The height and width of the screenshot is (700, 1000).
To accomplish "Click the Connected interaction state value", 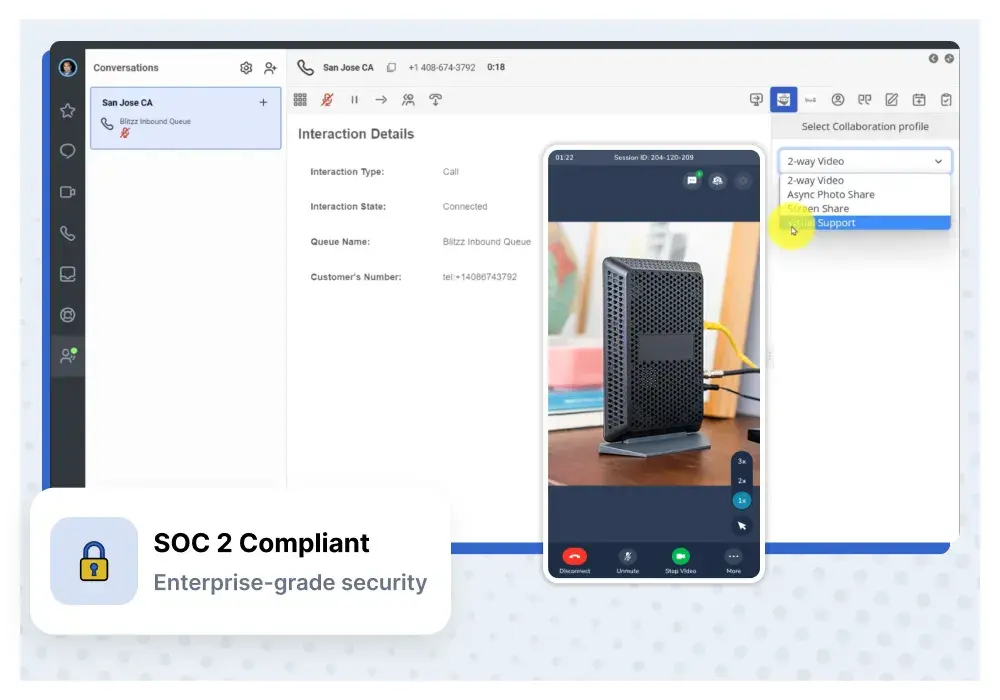I will [x=465, y=207].
